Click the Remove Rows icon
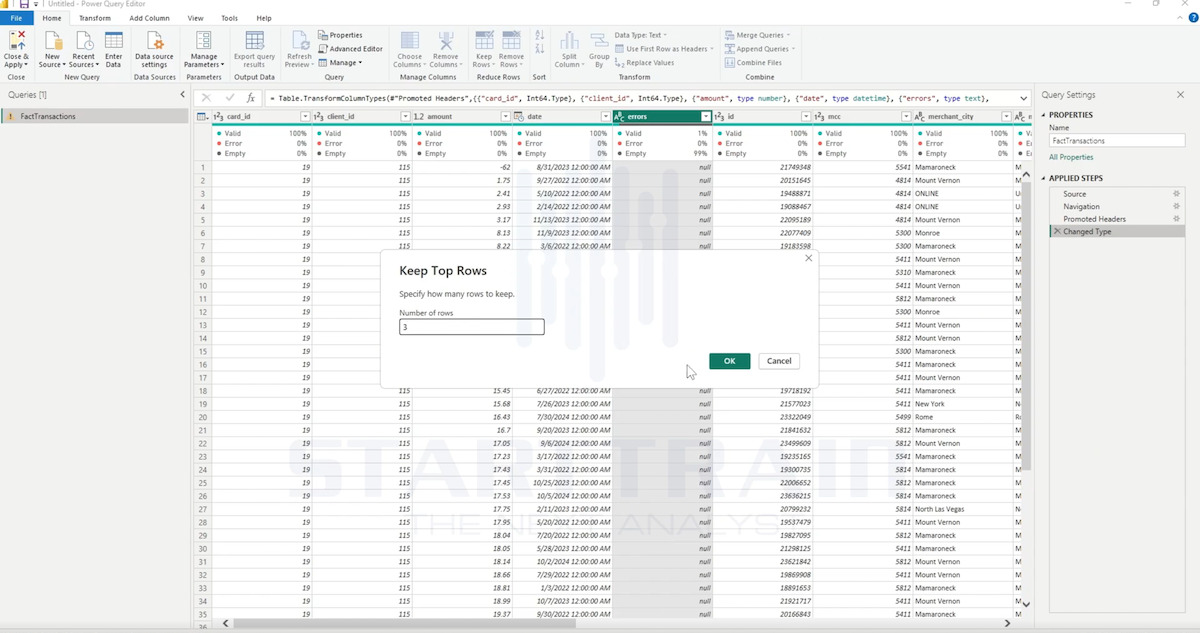The image size is (1200, 633). pyautogui.click(x=511, y=41)
